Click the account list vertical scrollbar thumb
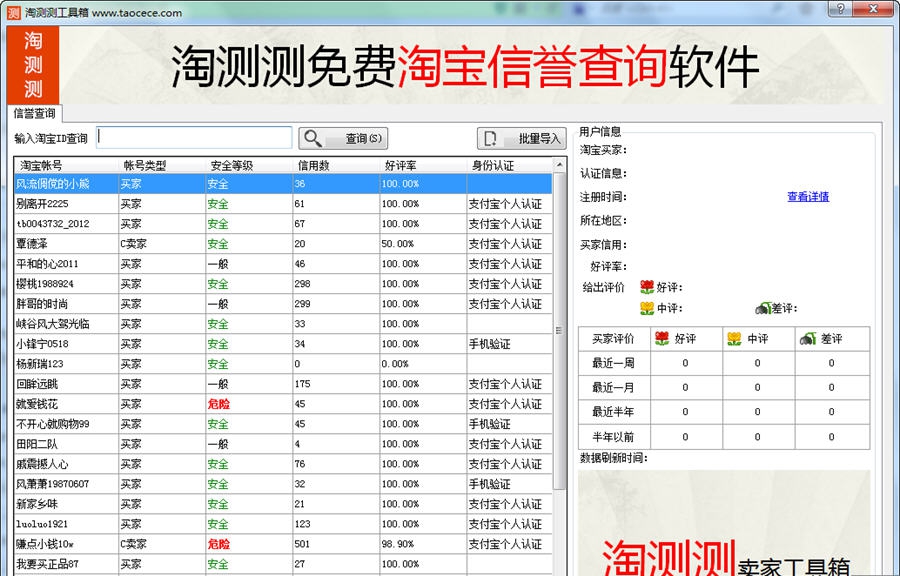 pyautogui.click(x=559, y=330)
